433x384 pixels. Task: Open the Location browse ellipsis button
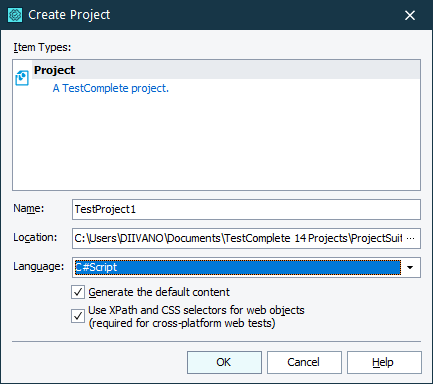coord(411,238)
